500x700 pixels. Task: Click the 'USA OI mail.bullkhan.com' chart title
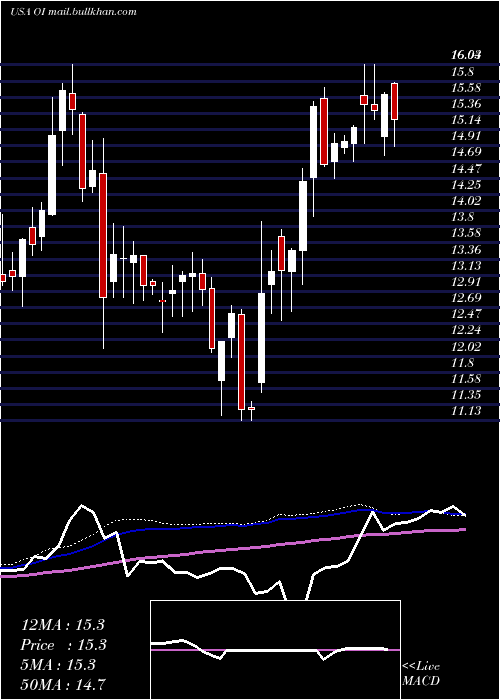pos(74,12)
